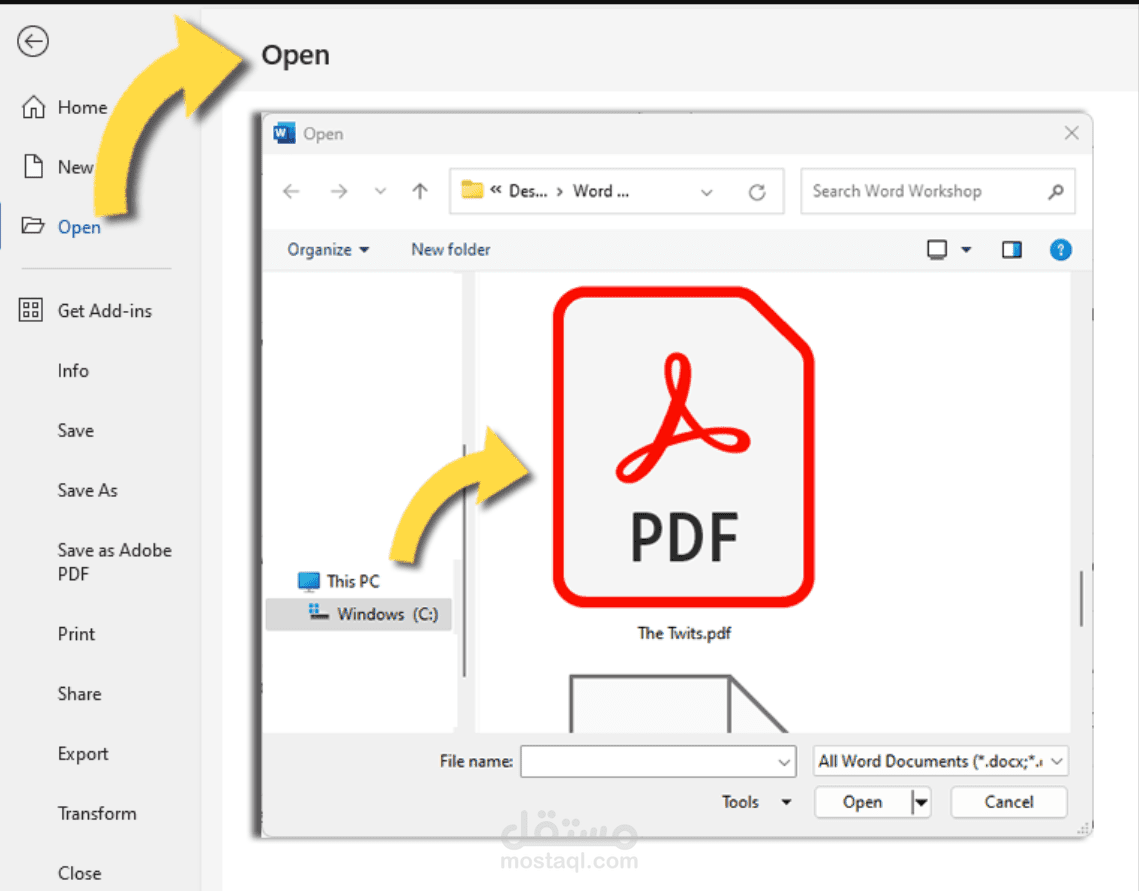The image size is (1139, 891).
Task: Open the Organize dropdown menu
Action: click(x=328, y=249)
